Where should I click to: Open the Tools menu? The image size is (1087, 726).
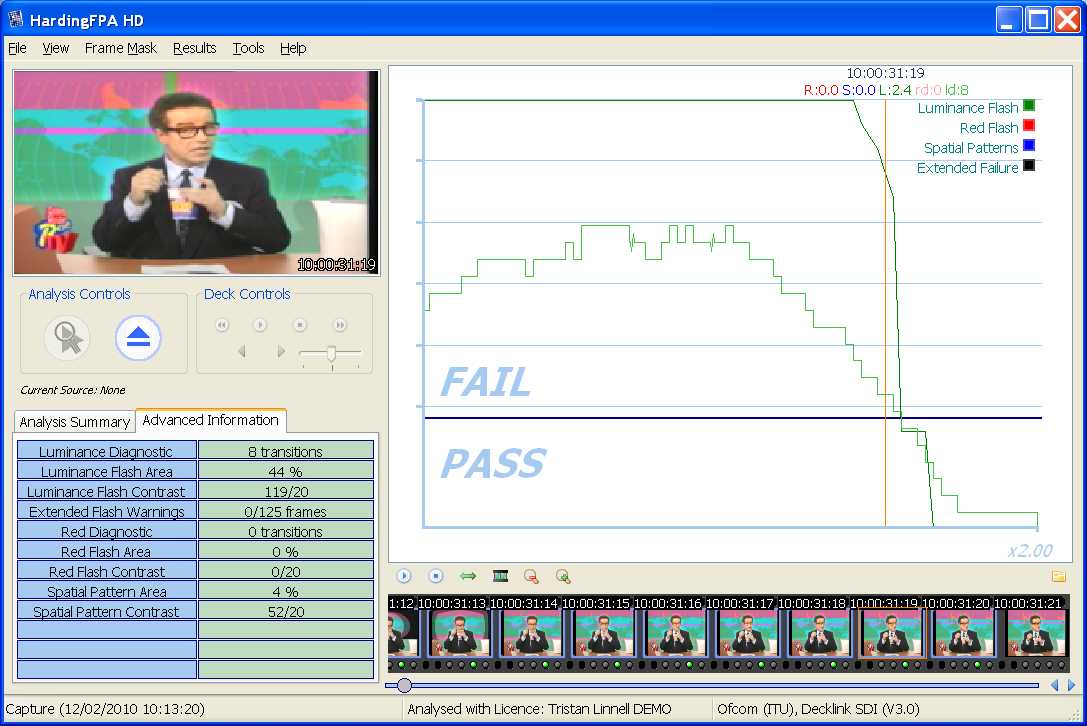pyautogui.click(x=248, y=48)
